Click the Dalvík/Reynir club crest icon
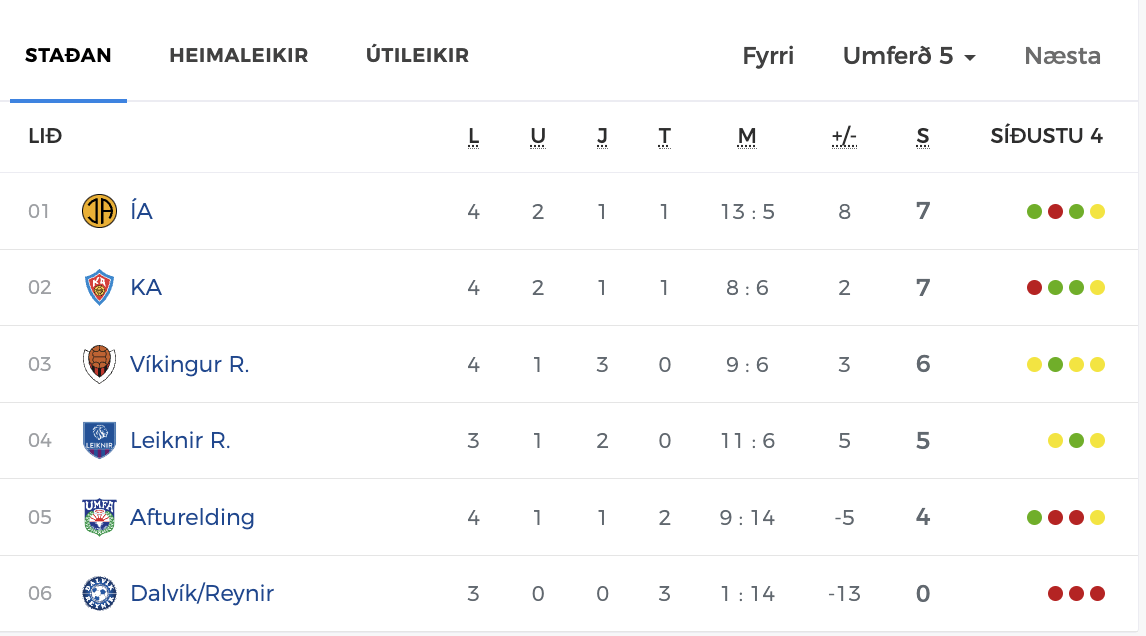Viewport: 1146px width, 636px height. point(99,594)
